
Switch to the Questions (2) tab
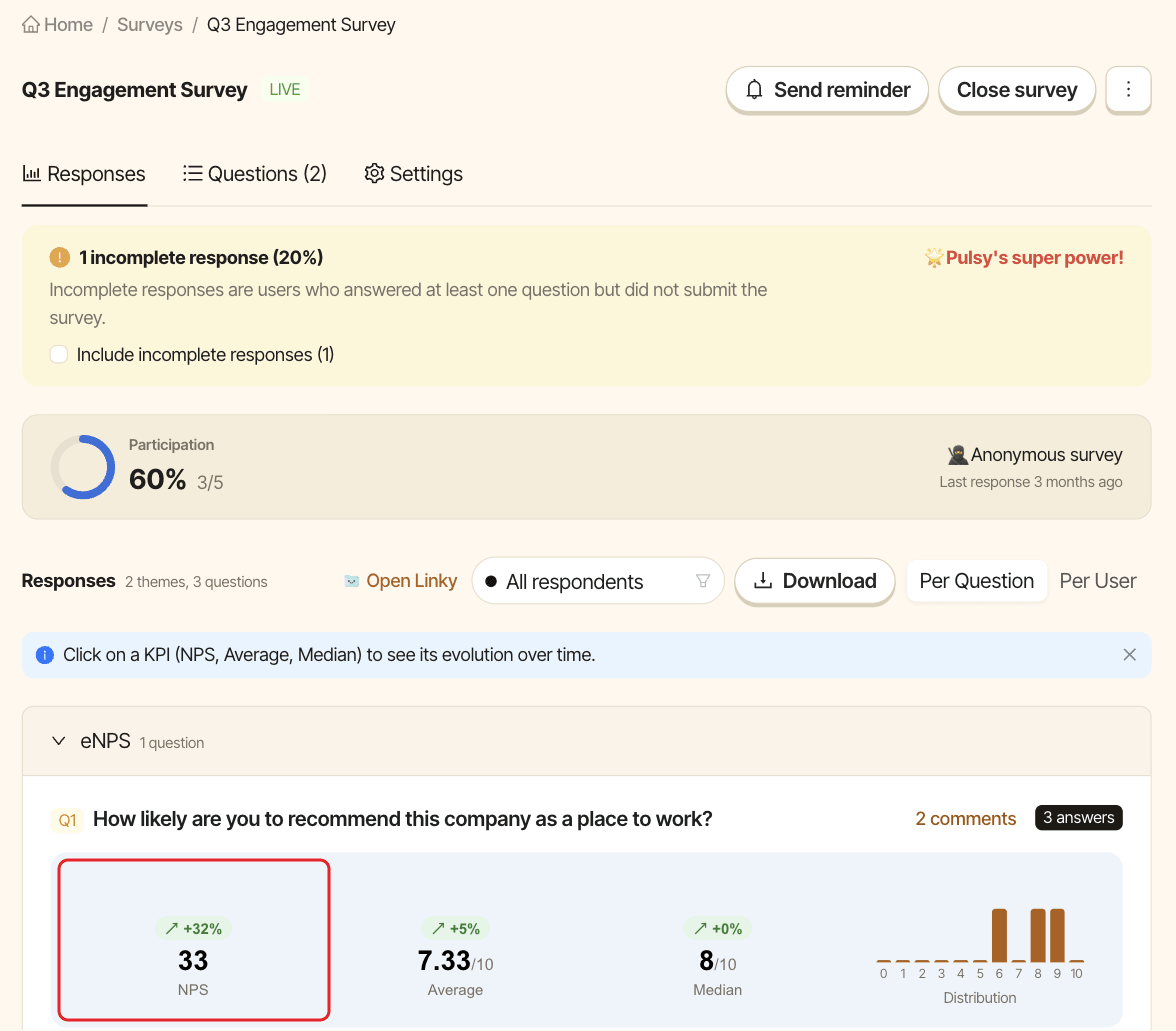point(254,174)
